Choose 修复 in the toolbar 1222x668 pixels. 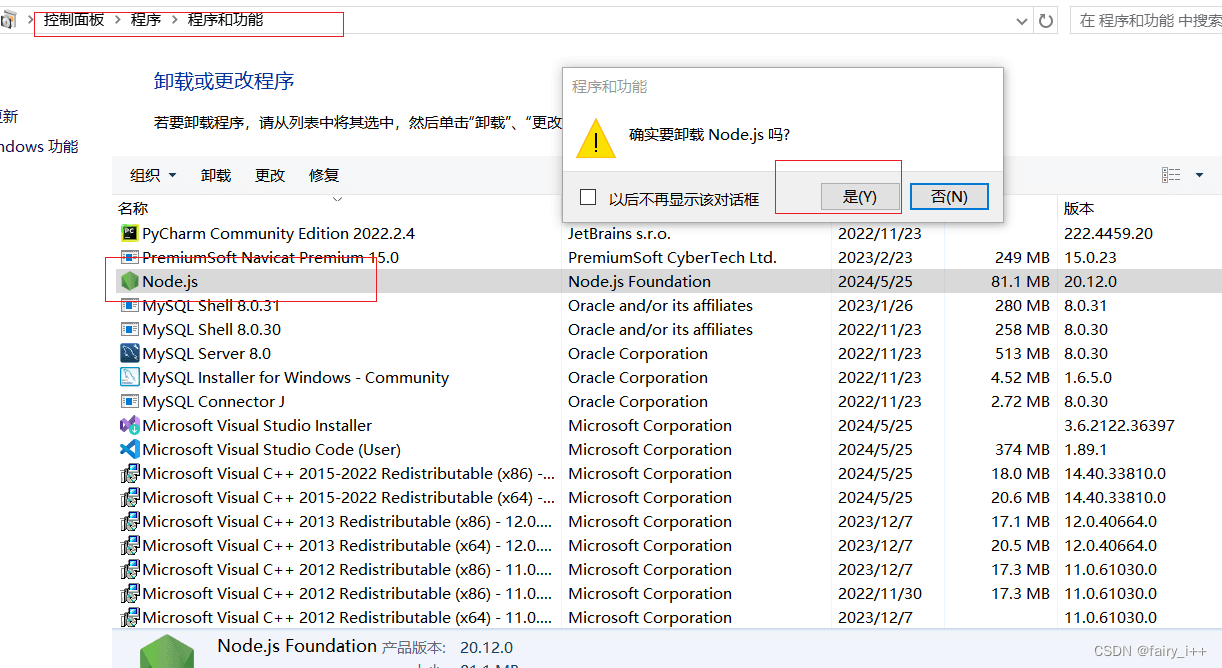(x=324, y=175)
